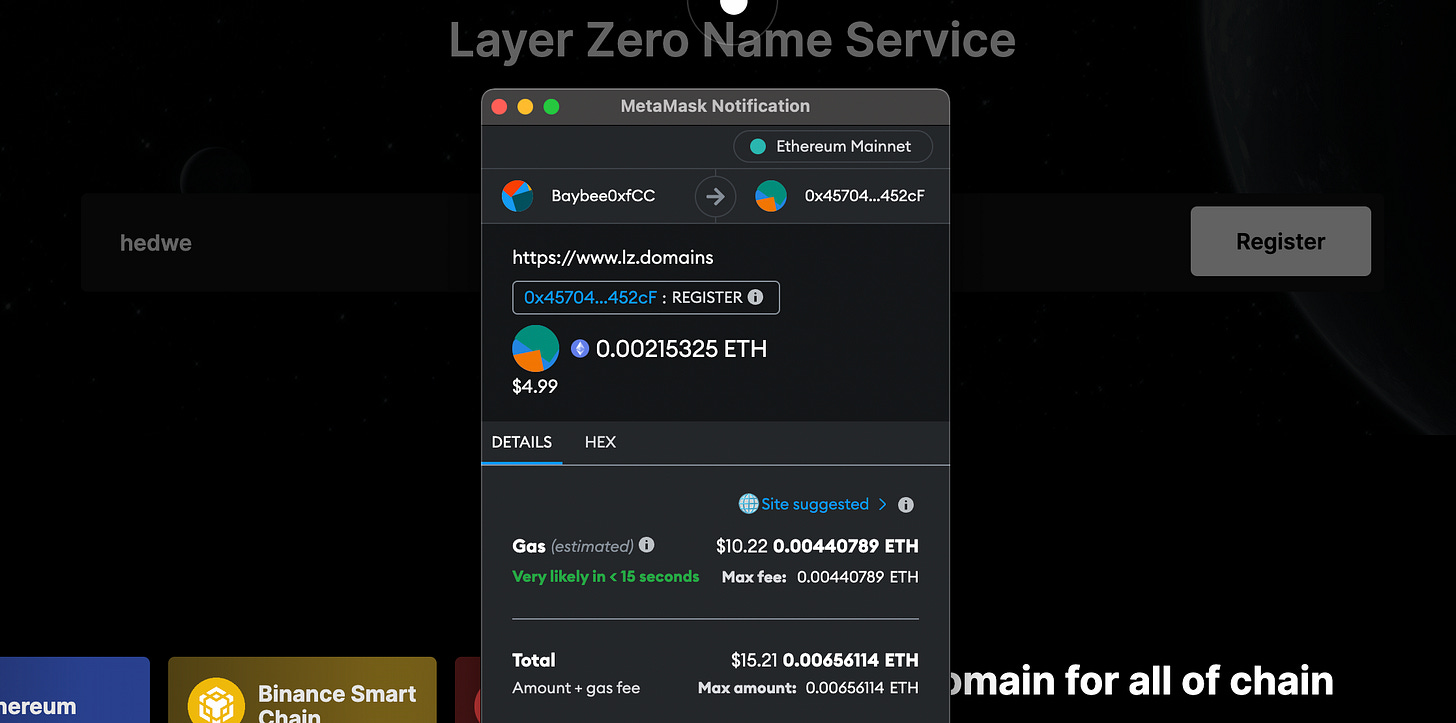
Task: Click the Layer Zero Name Service heading
Action: click(733, 40)
